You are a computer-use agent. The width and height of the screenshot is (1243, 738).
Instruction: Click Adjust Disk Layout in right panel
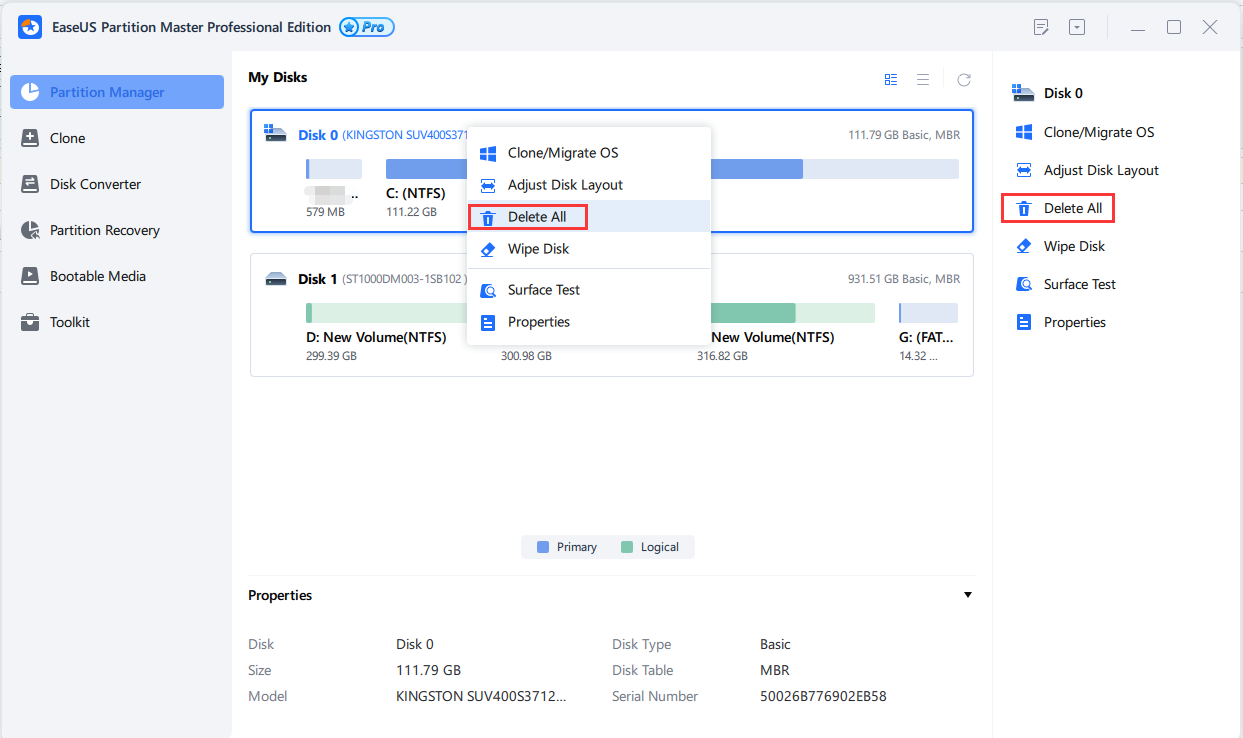click(1100, 170)
